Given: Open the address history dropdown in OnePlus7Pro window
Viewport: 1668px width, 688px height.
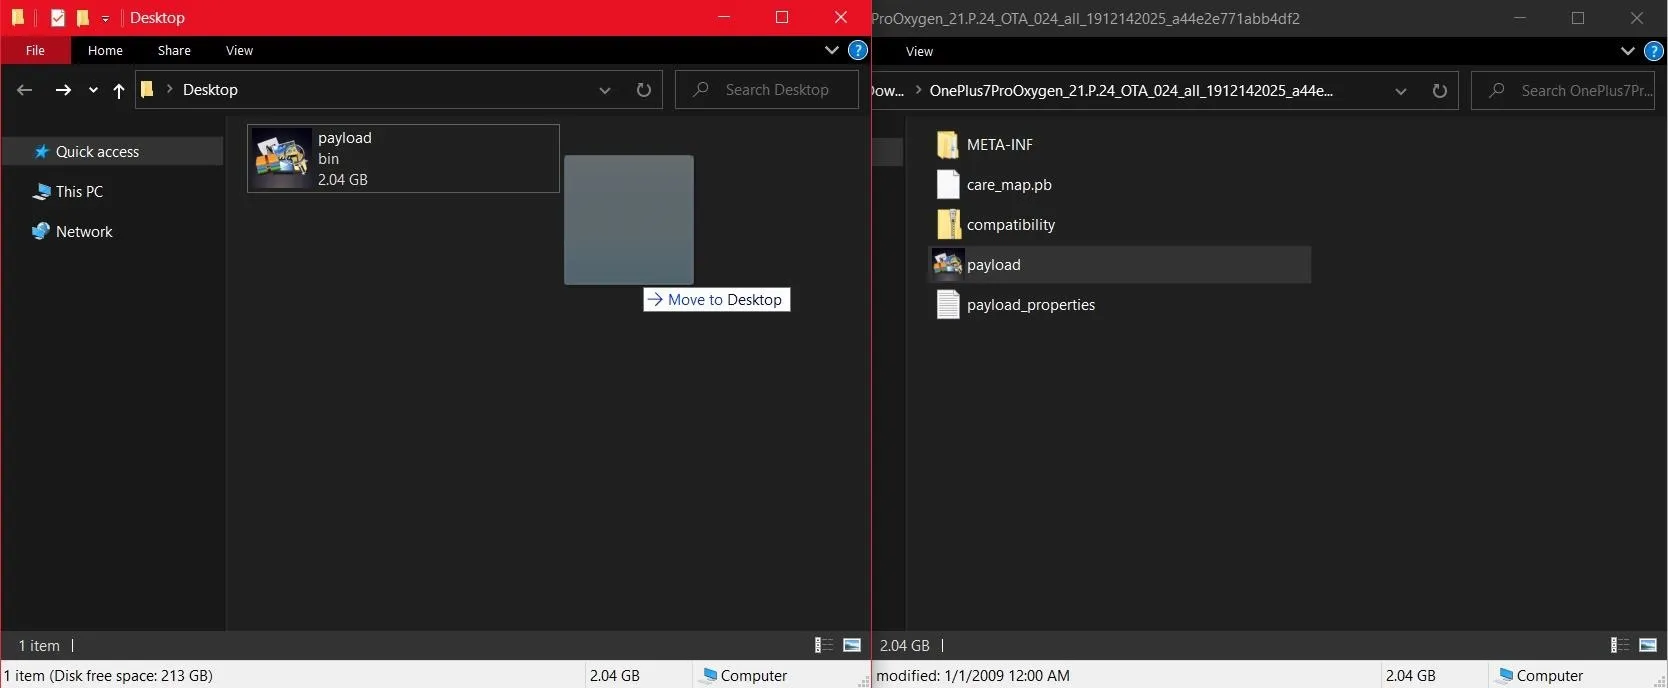Looking at the screenshot, I should point(1401,91).
